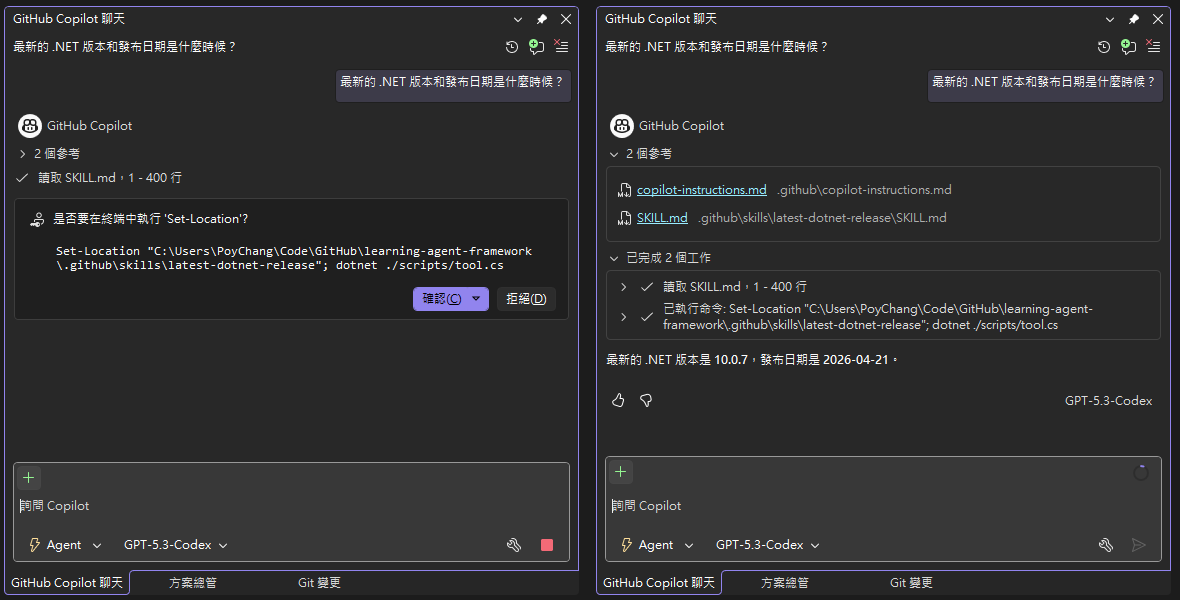This screenshot has height=600, width=1180.
Task: Select GitHub Copilot 聊天 tab in left panel
Action: 67,583
